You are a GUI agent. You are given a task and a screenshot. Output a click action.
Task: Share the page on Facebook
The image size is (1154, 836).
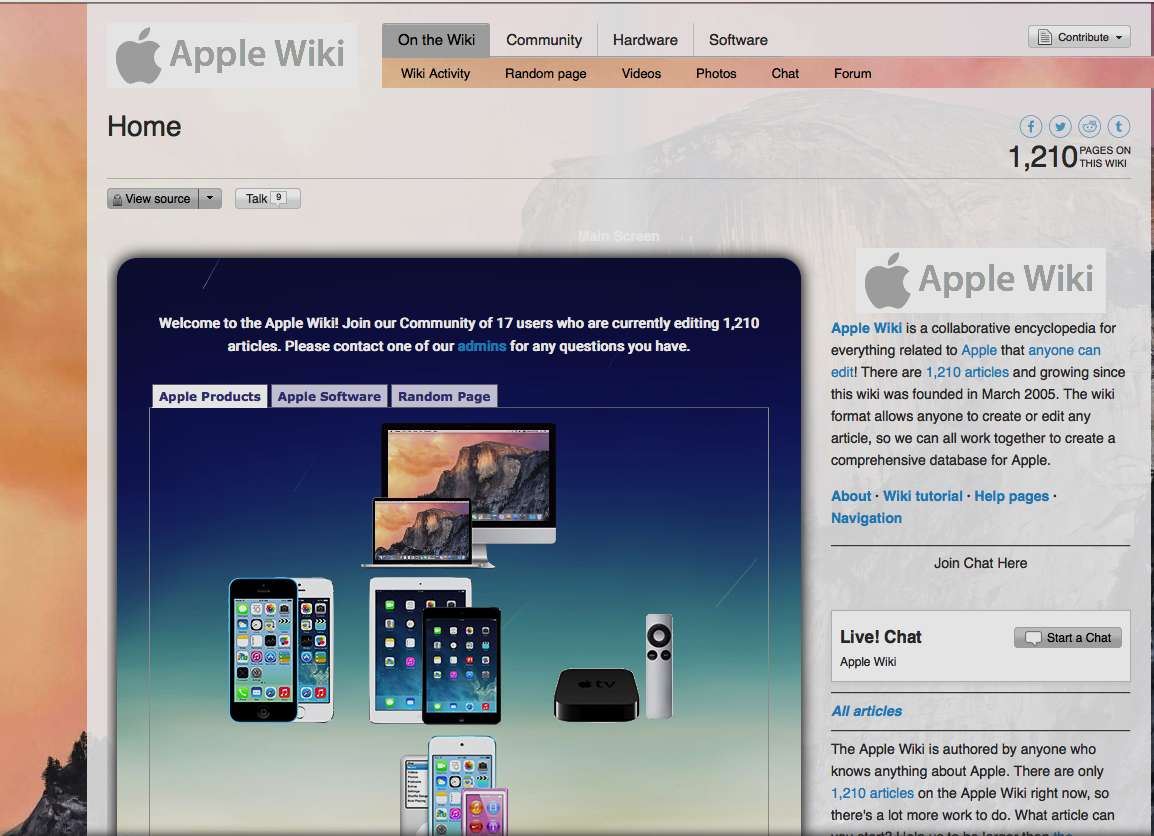tap(1030, 127)
